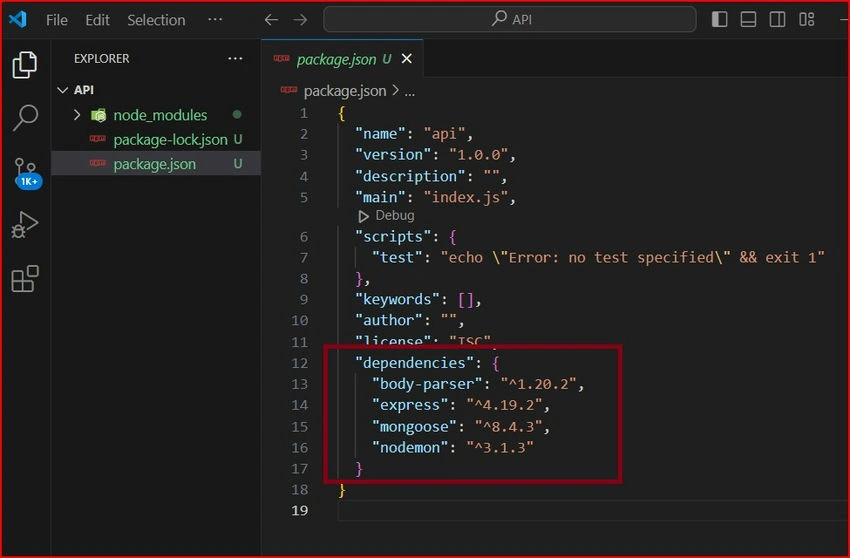Image resolution: width=850 pixels, height=558 pixels.
Task: Go forward with the right arrow
Action: (x=300, y=20)
